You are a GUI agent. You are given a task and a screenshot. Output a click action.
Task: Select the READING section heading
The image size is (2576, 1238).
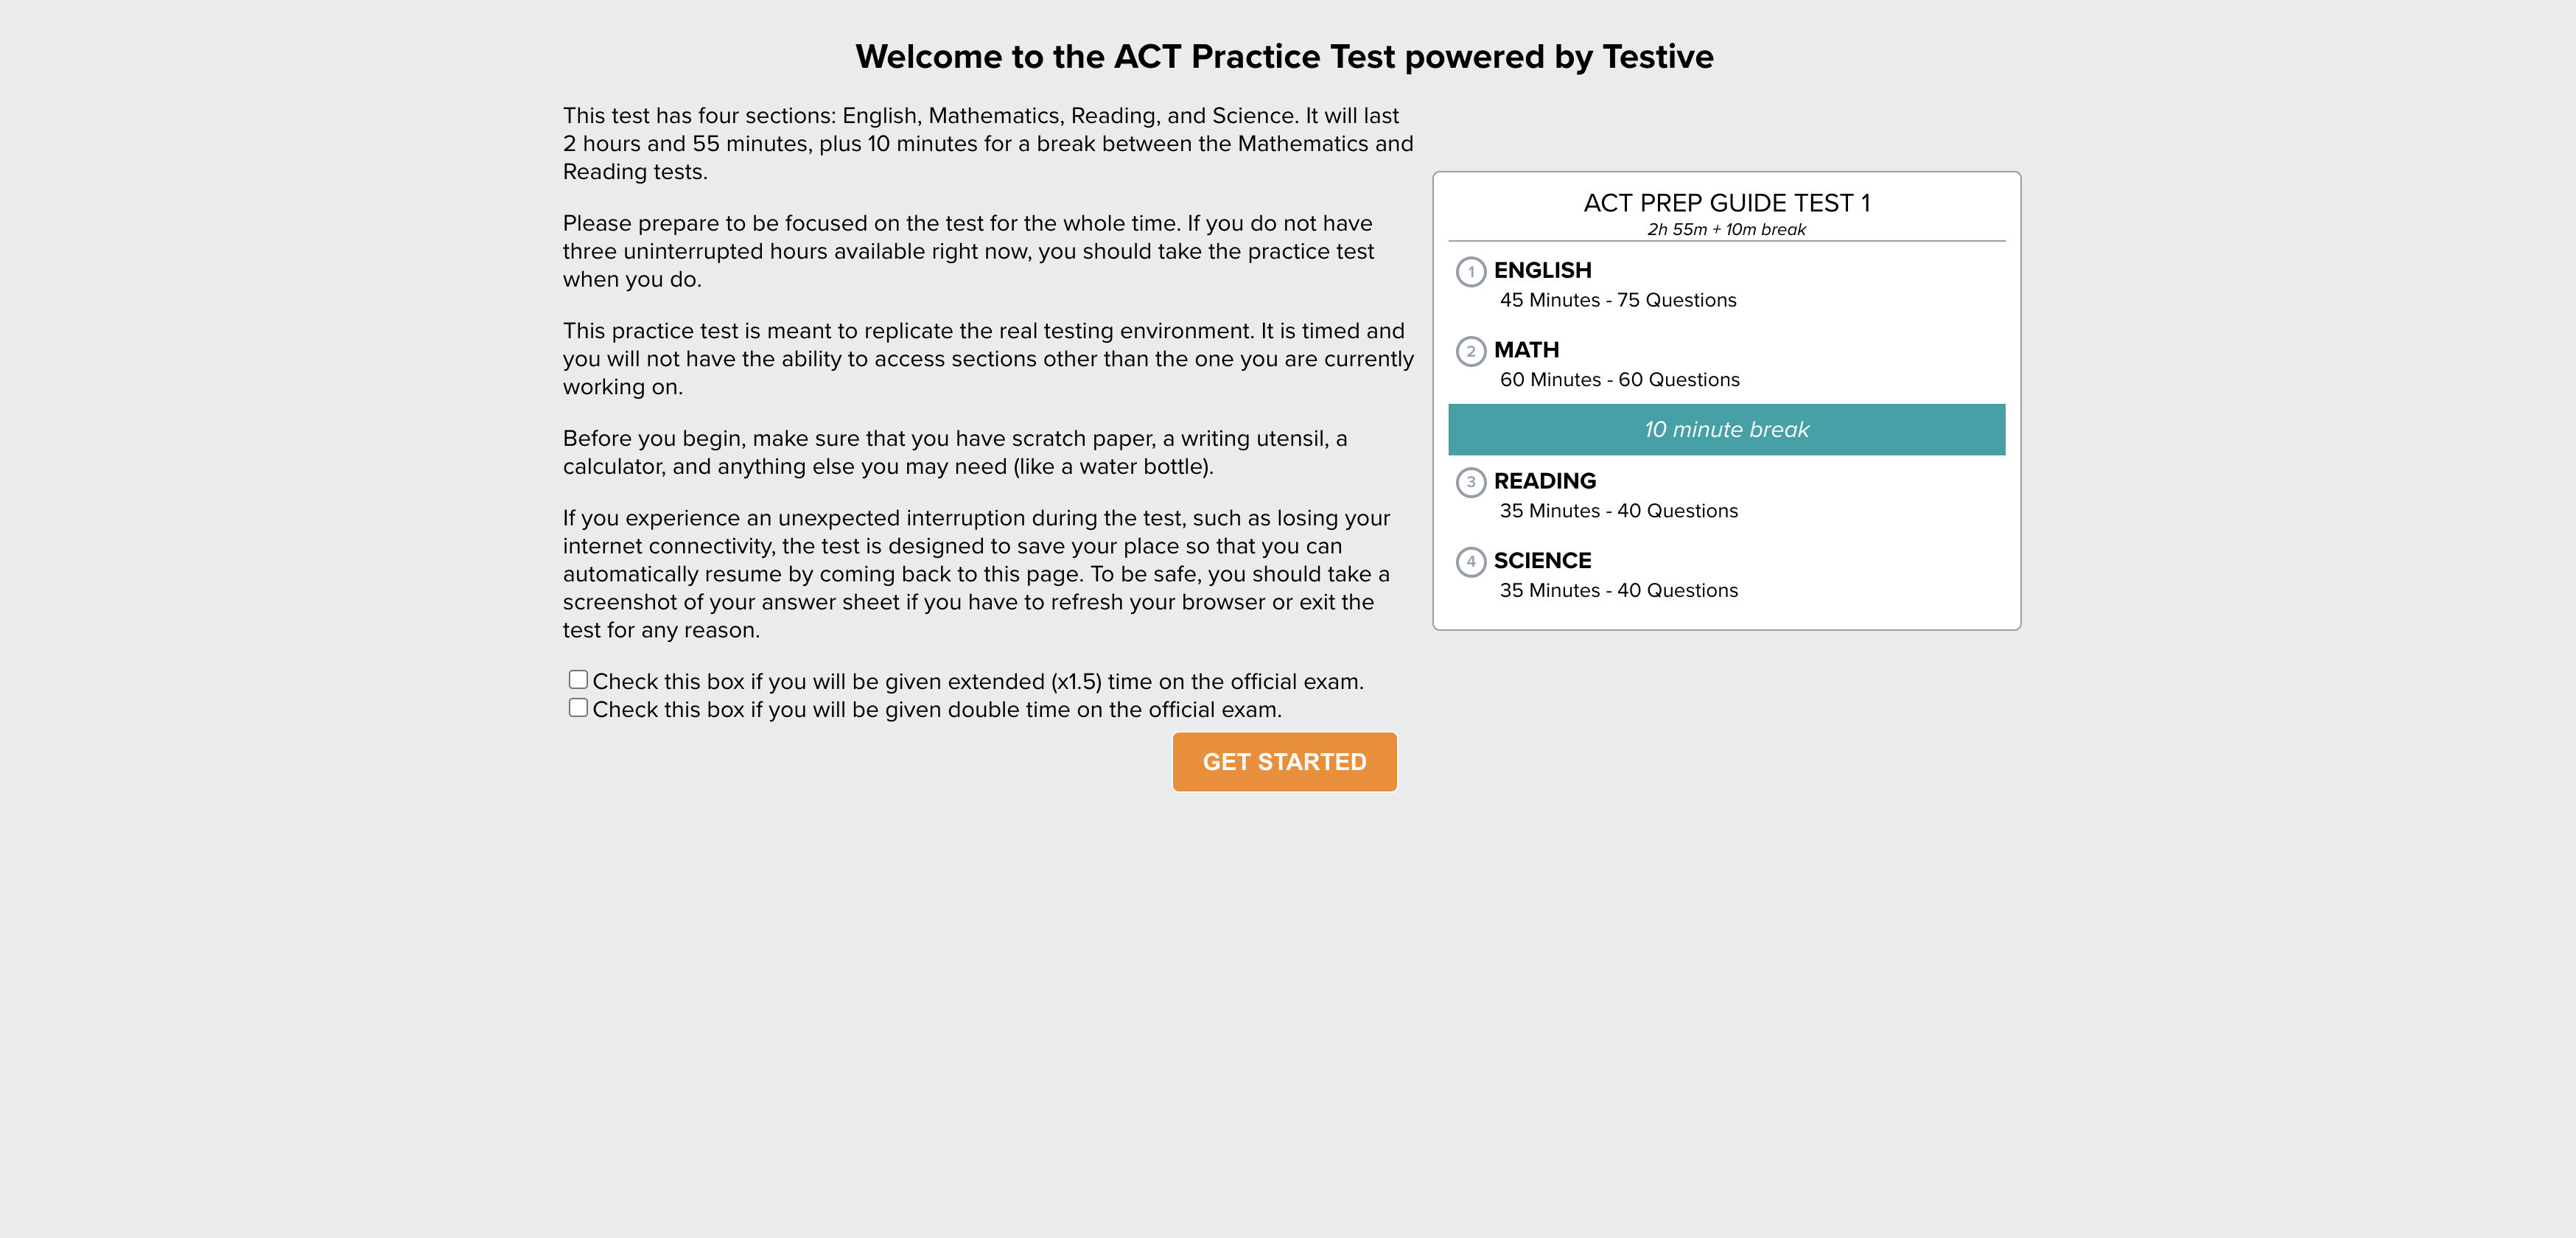tap(1544, 481)
